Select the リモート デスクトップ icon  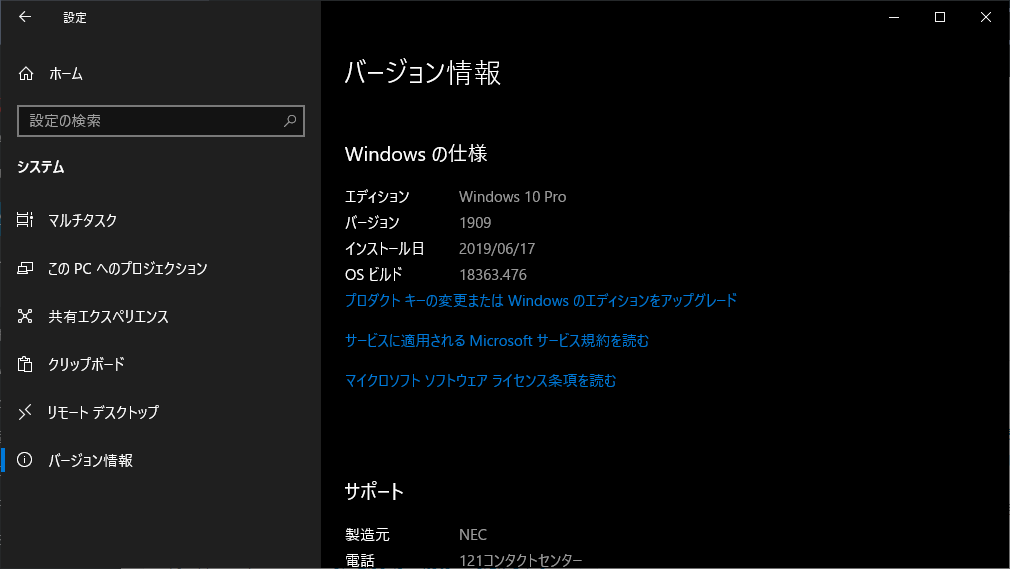(24, 412)
